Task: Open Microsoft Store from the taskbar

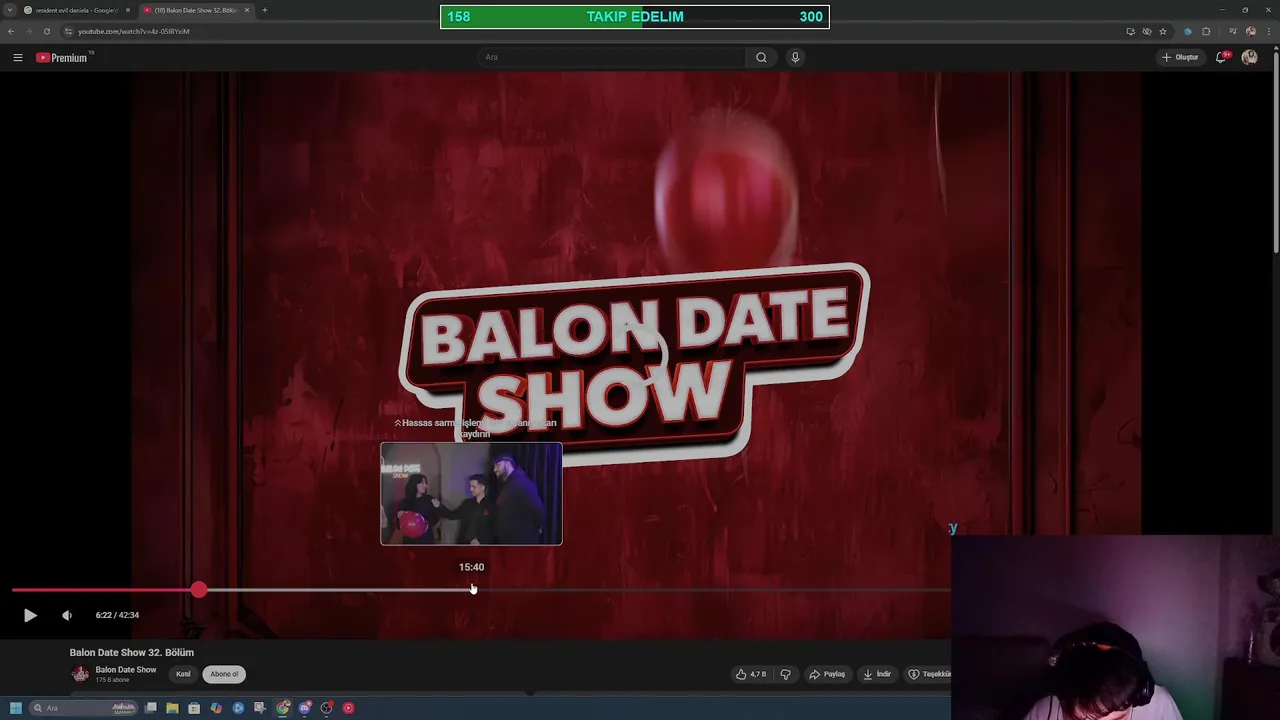Action: click(x=194, y=708)
